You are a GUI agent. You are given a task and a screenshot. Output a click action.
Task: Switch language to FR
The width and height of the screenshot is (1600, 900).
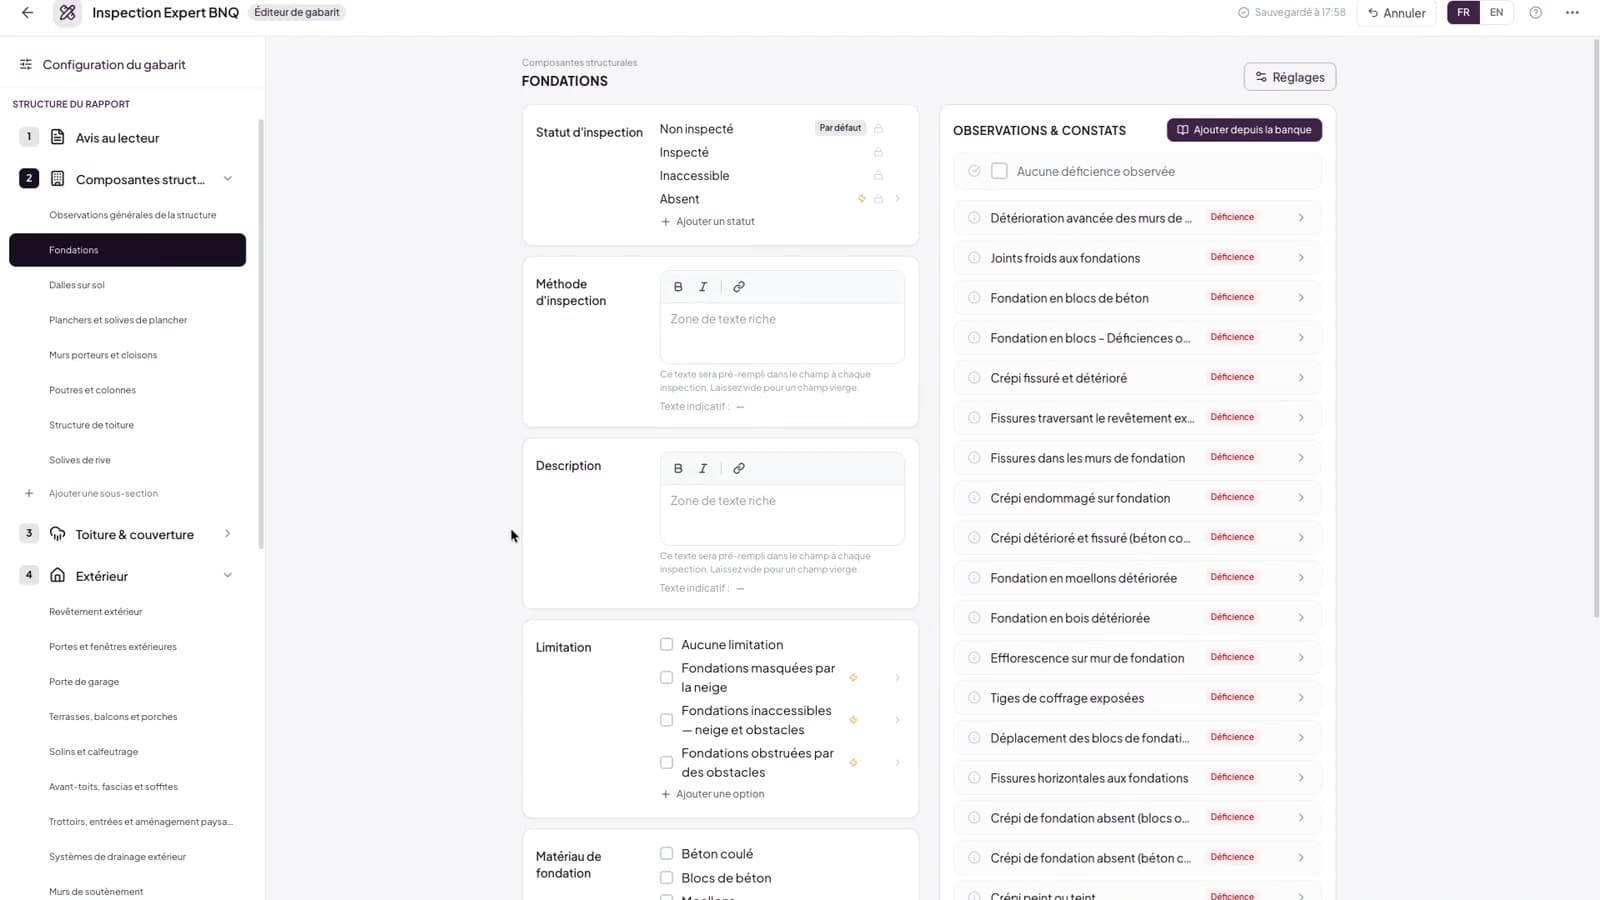pyautogui.click(x=1463, y=13)
